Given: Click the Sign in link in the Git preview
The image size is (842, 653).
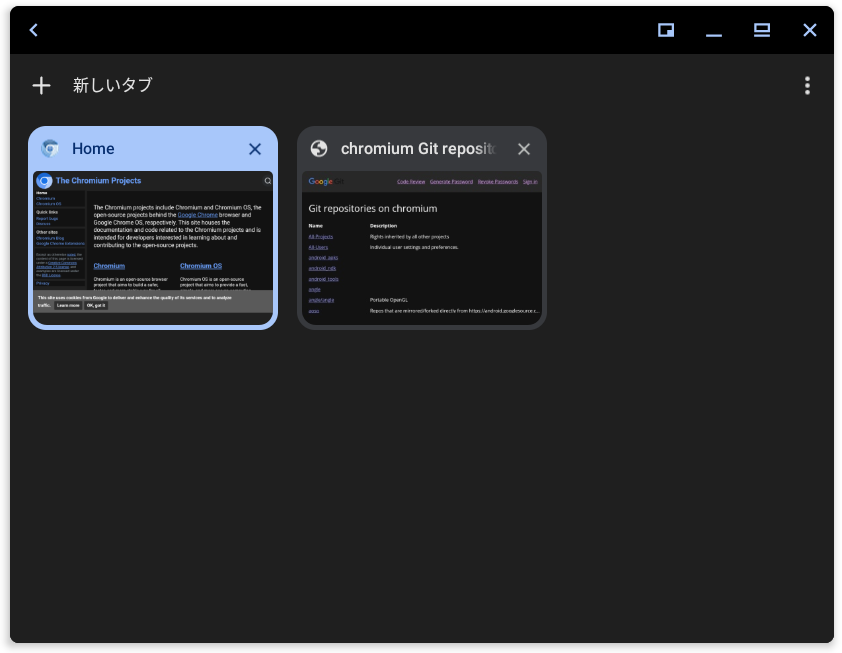Looking at the screenshot, I should (x=530, y=182).
